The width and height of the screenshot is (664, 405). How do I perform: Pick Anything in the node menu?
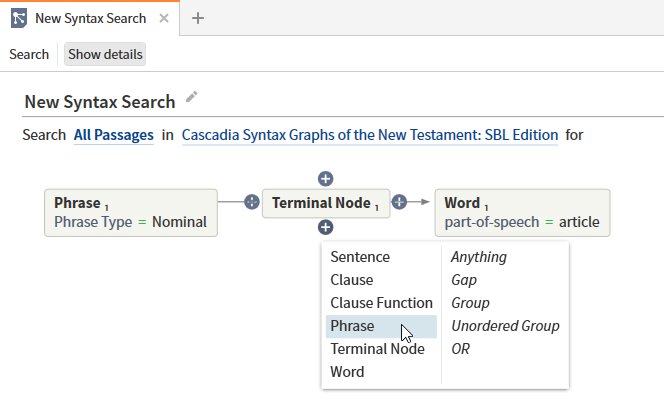479,257
